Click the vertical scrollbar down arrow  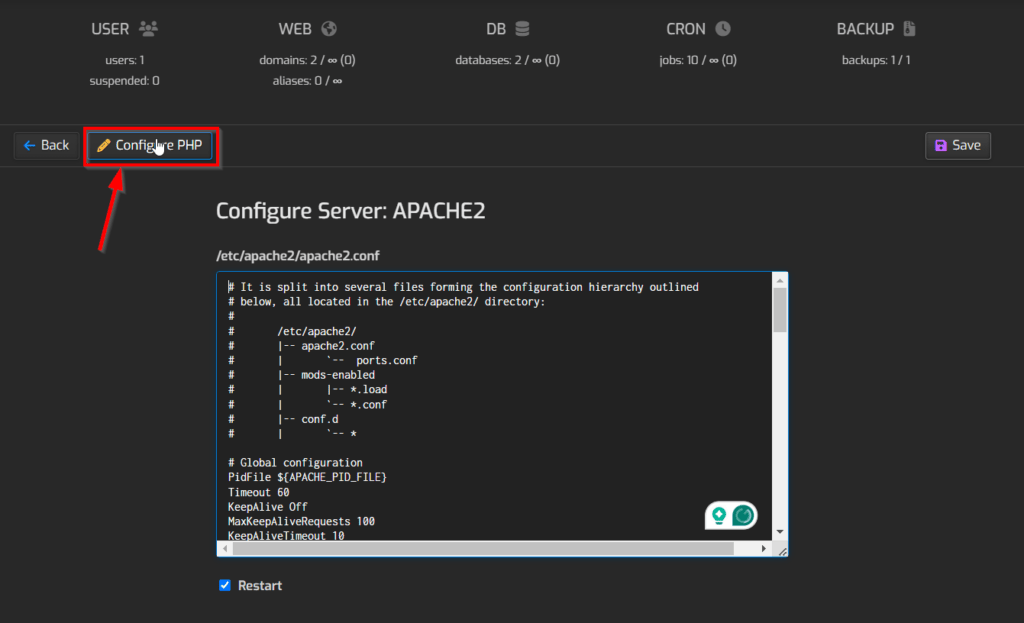coord(779,533)
